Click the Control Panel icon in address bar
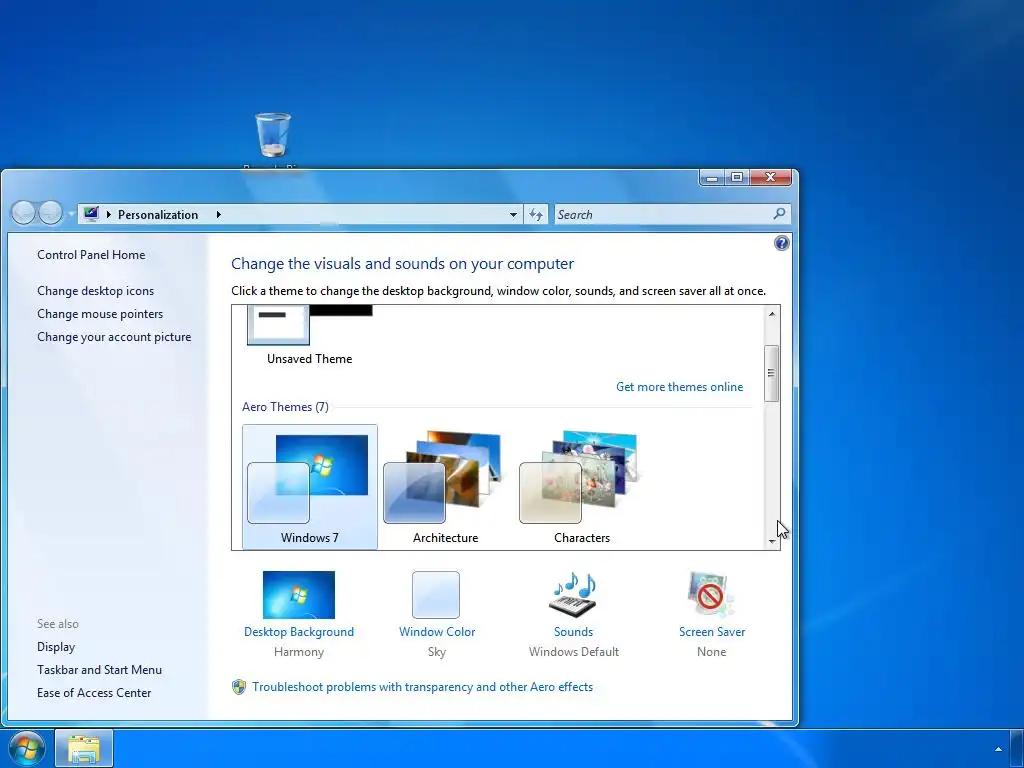The width and height of the screenshot is (1024, 768). 91,214
